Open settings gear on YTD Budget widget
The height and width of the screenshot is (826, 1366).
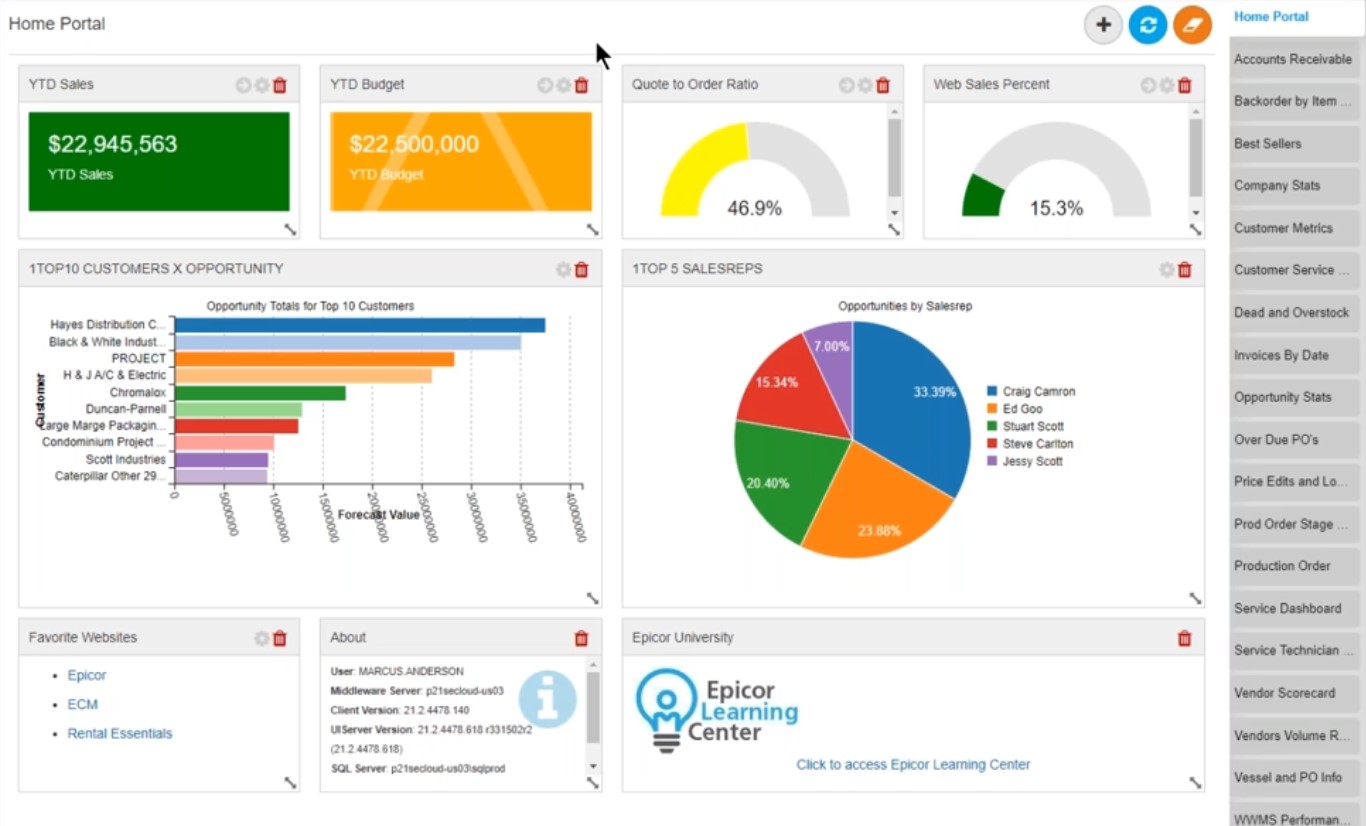coord(564,86)
